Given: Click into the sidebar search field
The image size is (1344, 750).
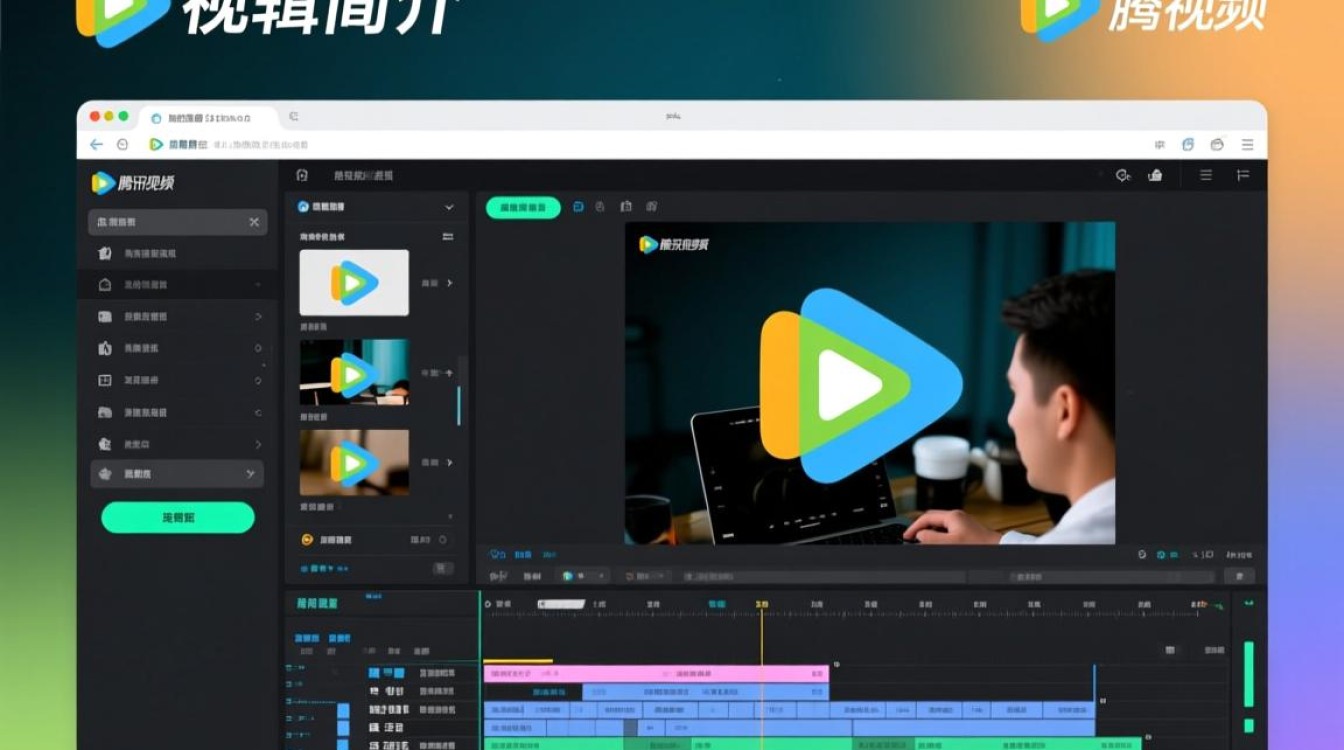Looking at the screenshot, I should pyautogui.click(x=177, y=222).
